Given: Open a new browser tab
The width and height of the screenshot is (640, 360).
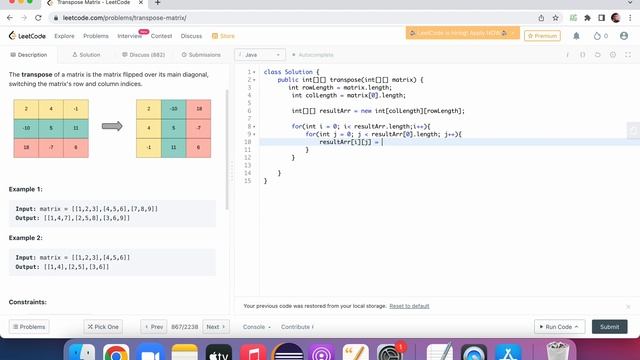Looking at the screenshot, I should click(158, 3).
